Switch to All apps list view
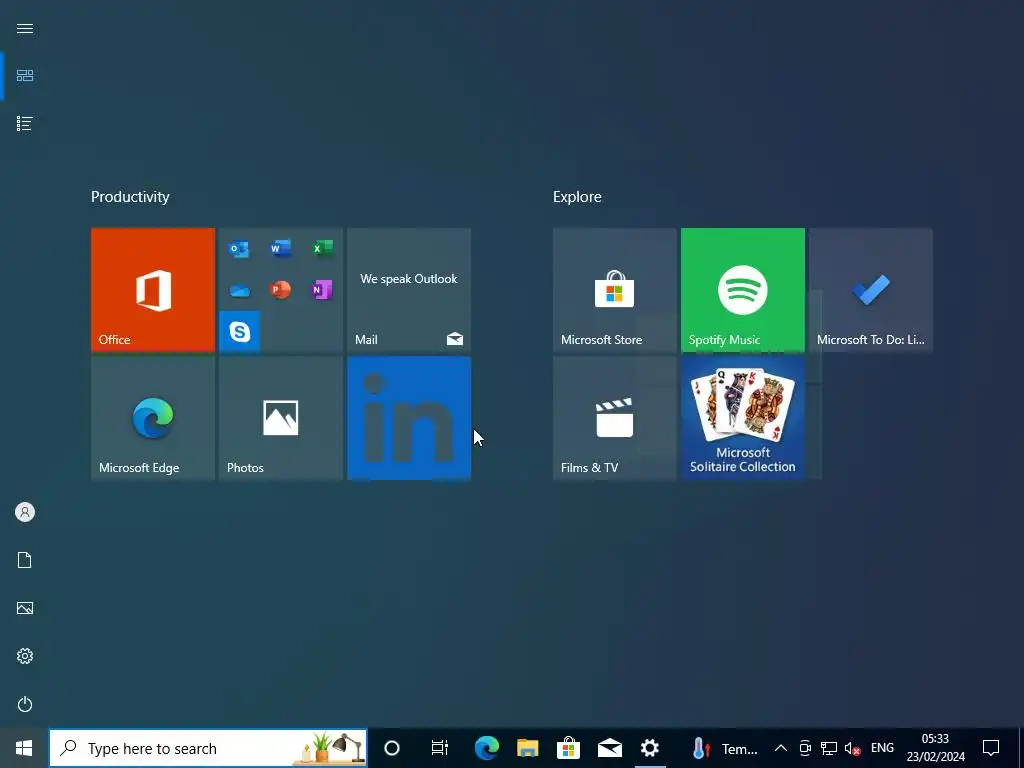The width and height of the screenshot is (1024, 768). (25, 123)
